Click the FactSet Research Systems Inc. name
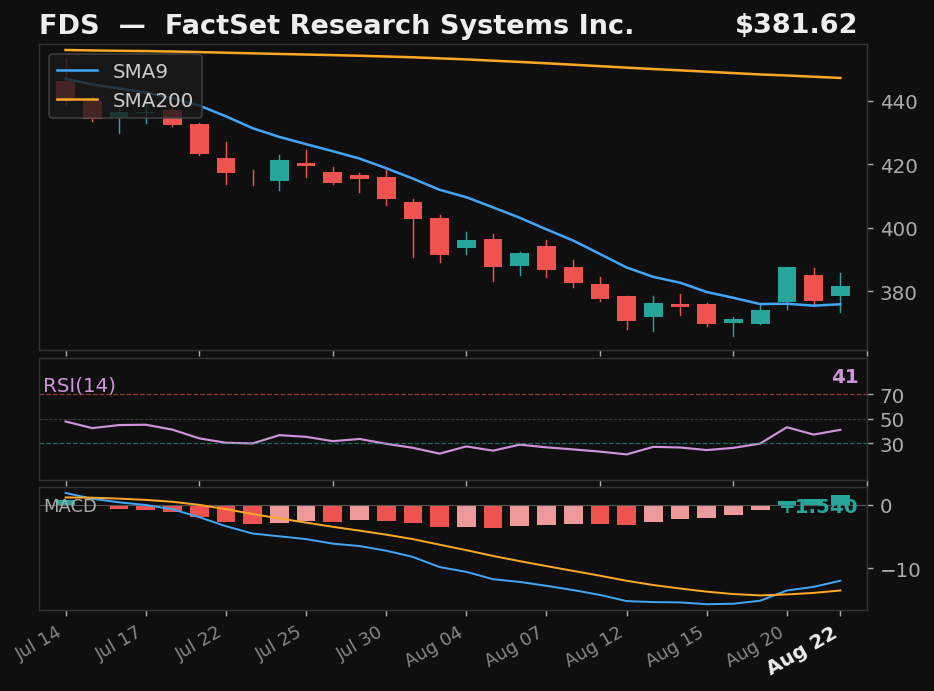This screenshot has width=934, height=691. point(399,25)
